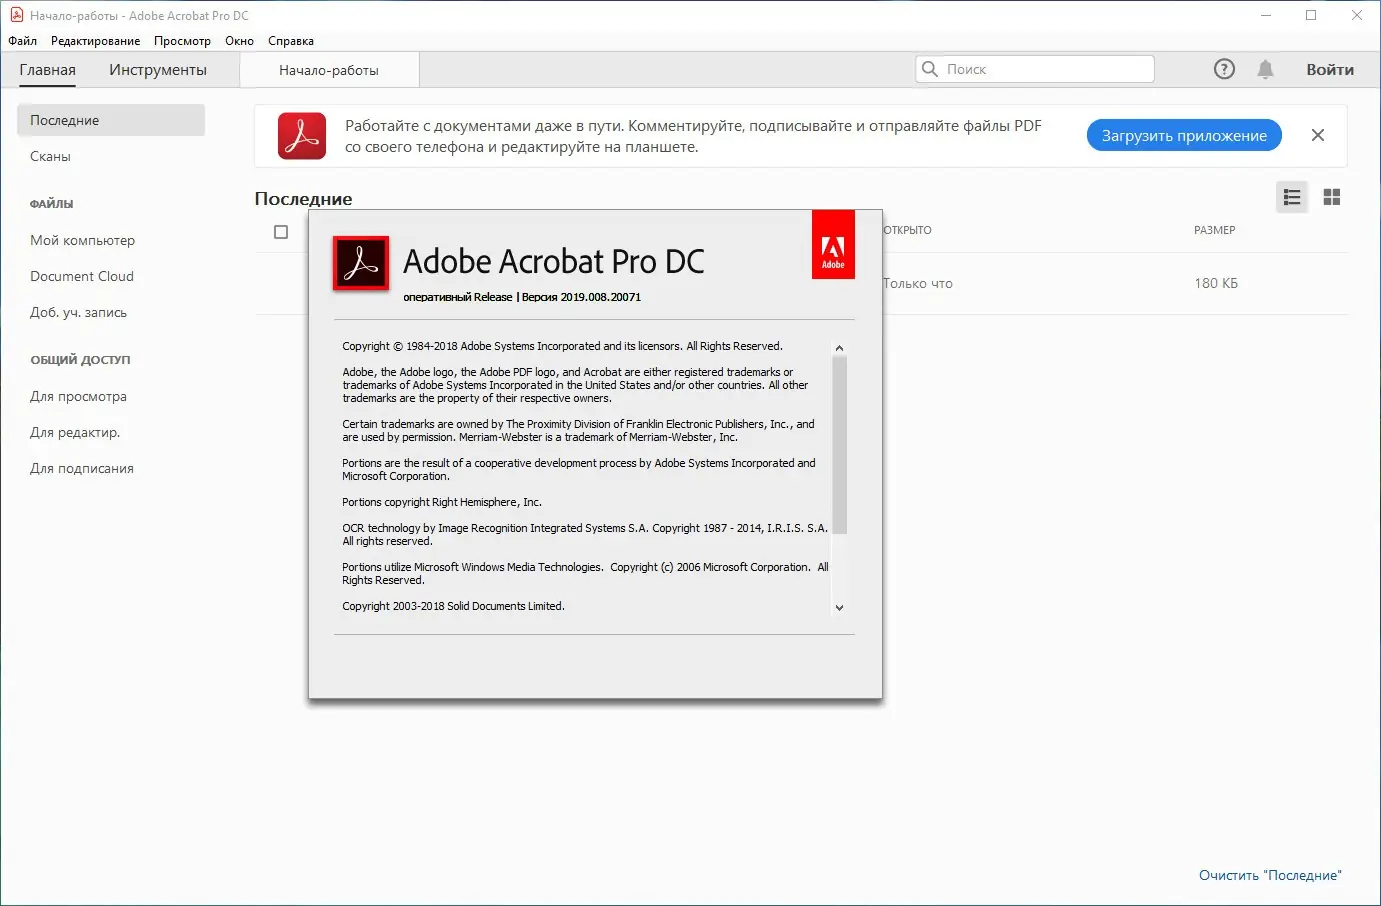
Task: Open Для просмотра shared section
Action: (80, 396)
